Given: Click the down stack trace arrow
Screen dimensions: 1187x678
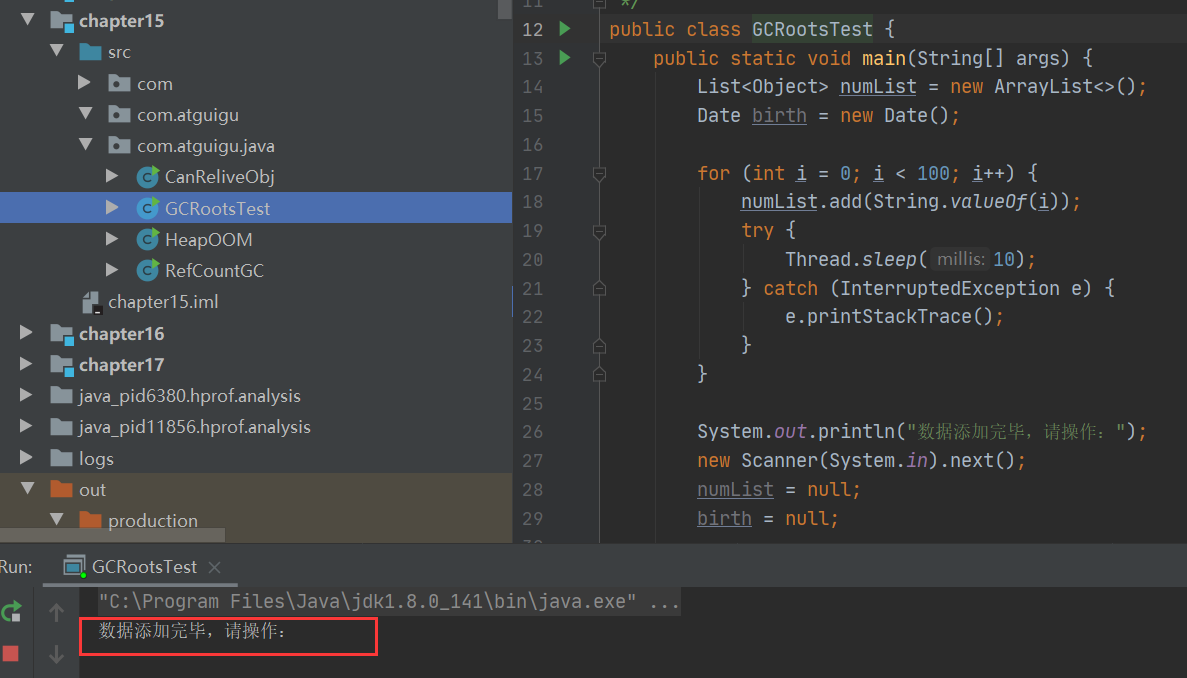Looking at the screenshot, I should [56, 653].
